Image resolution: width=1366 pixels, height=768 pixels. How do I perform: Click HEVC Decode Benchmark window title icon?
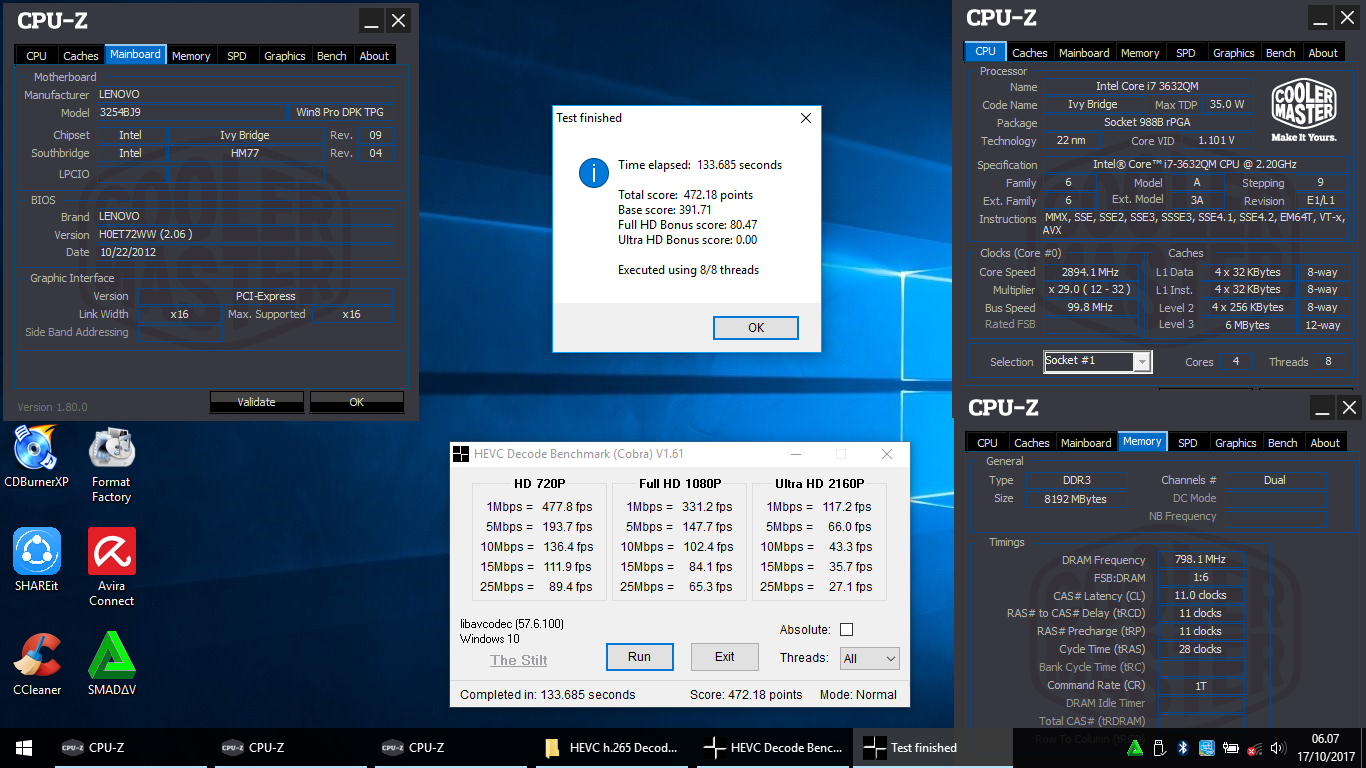tap(460, 454)
